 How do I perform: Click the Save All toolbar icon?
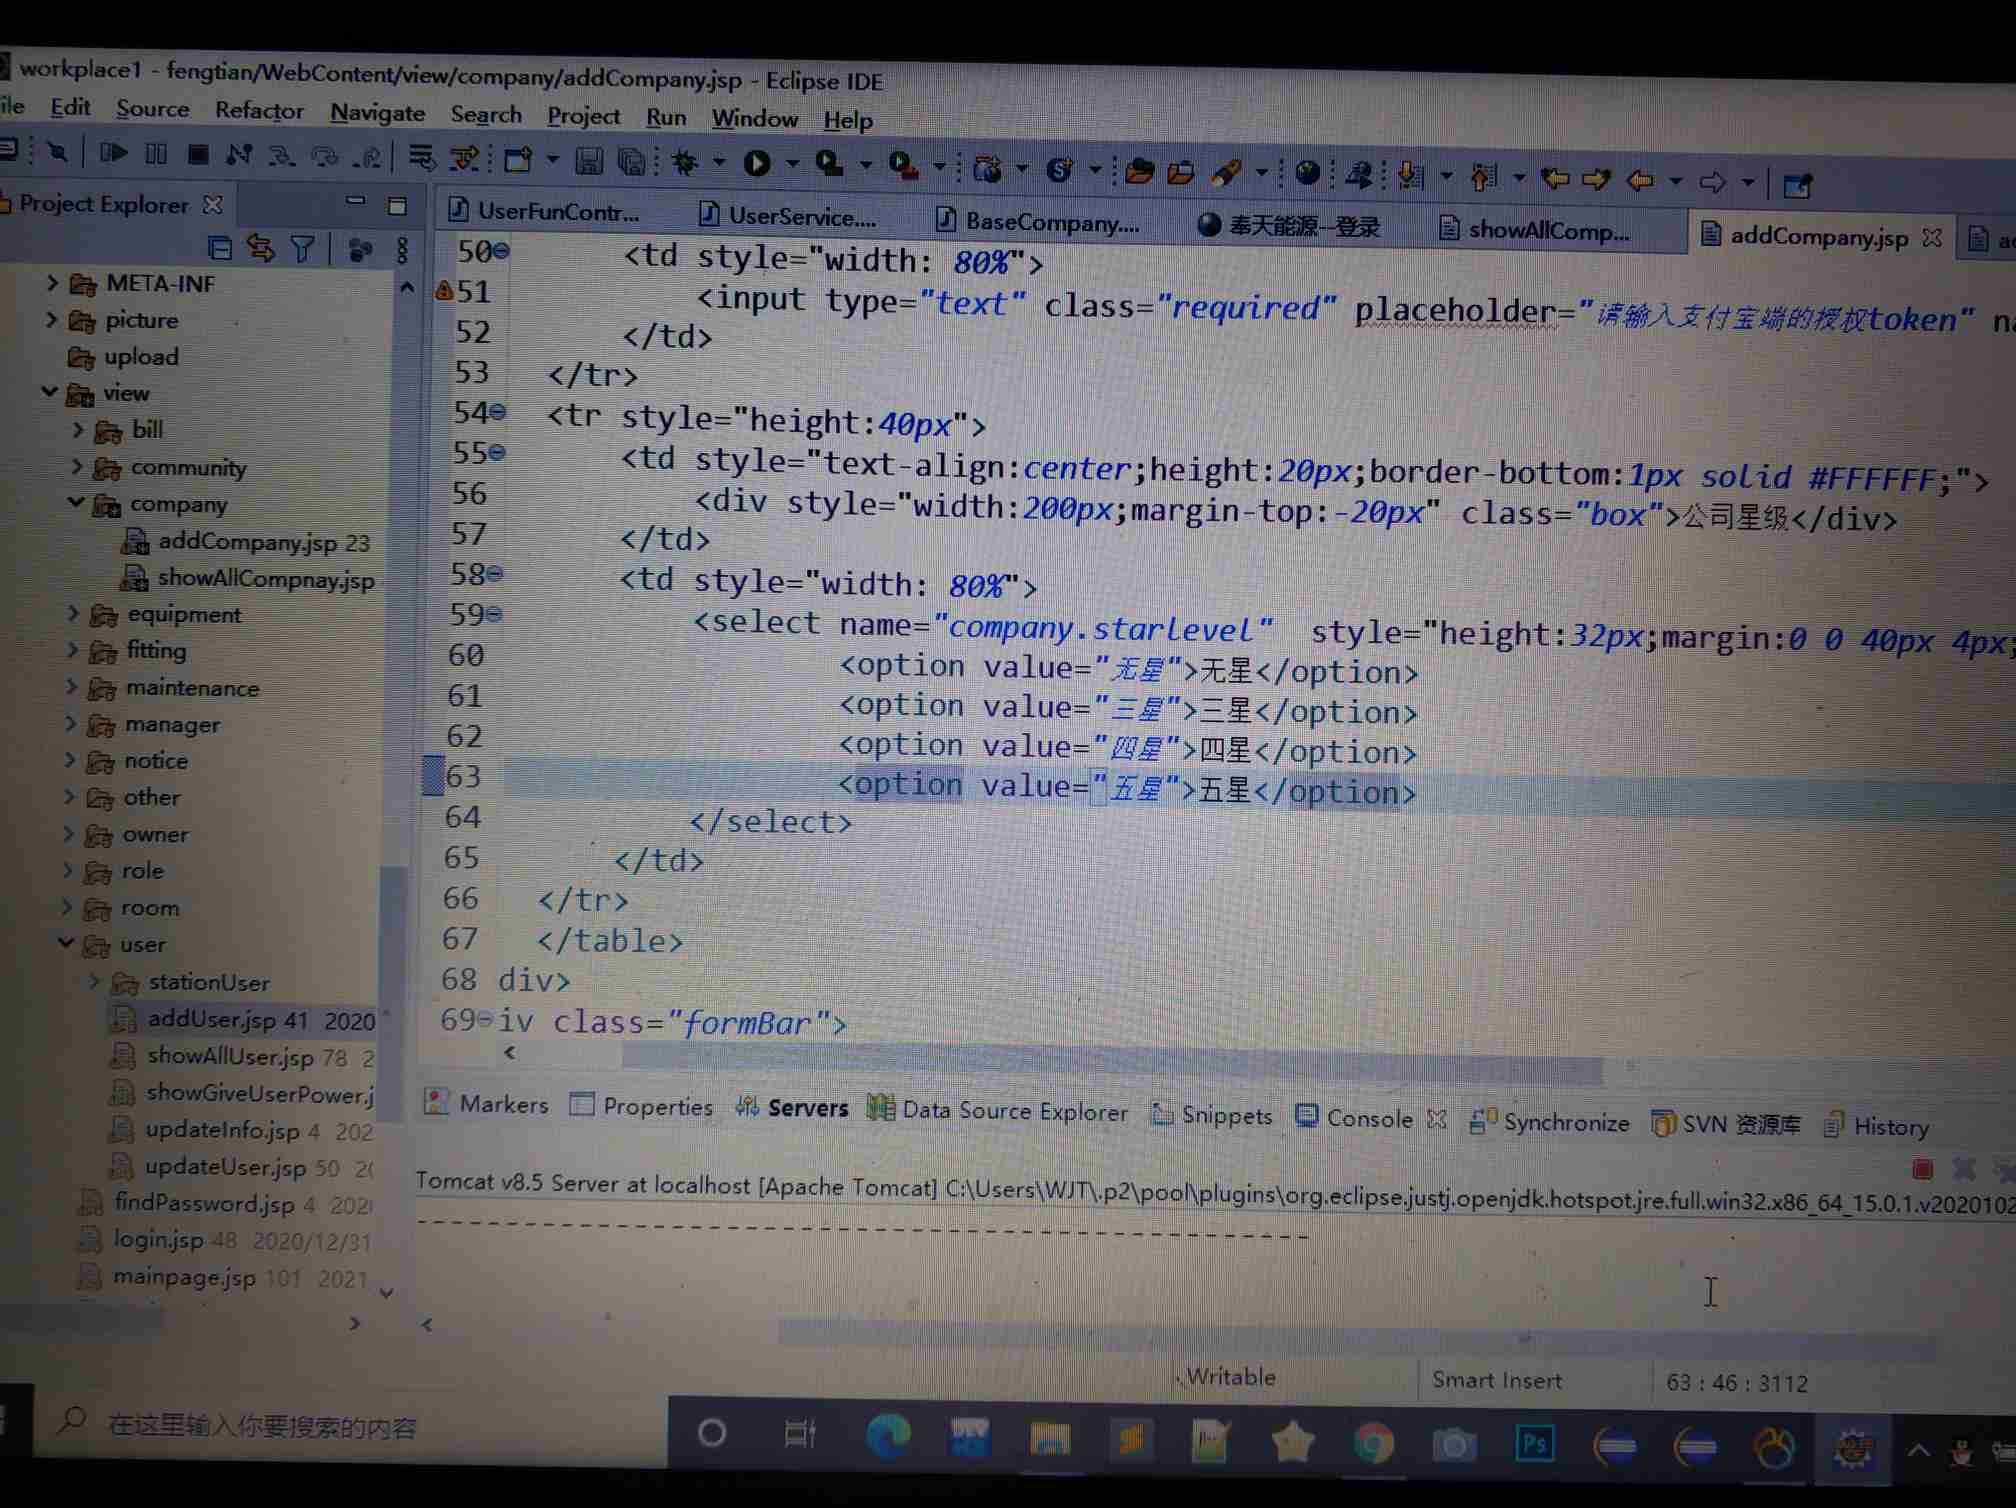pyautogui.click(x=631, y=161)
